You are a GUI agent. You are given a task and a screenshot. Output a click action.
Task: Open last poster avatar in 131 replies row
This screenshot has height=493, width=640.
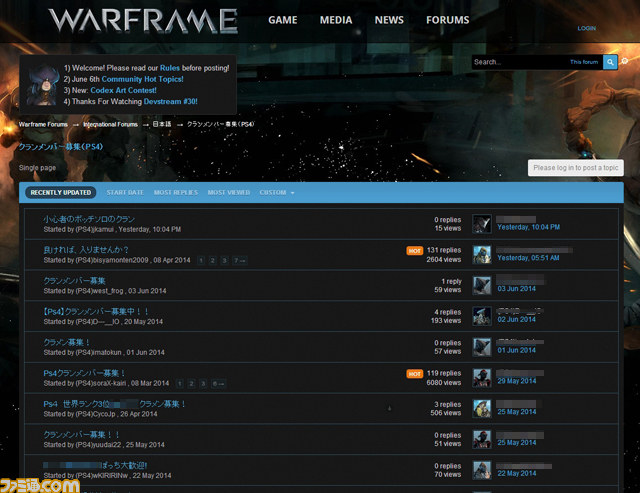point(482,254)
